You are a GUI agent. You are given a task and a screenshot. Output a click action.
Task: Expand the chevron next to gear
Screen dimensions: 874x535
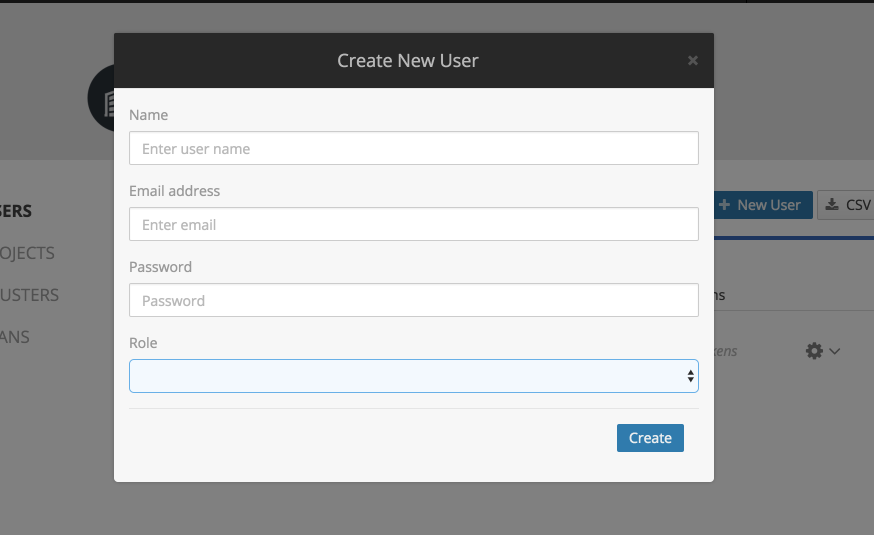(834, 351)
